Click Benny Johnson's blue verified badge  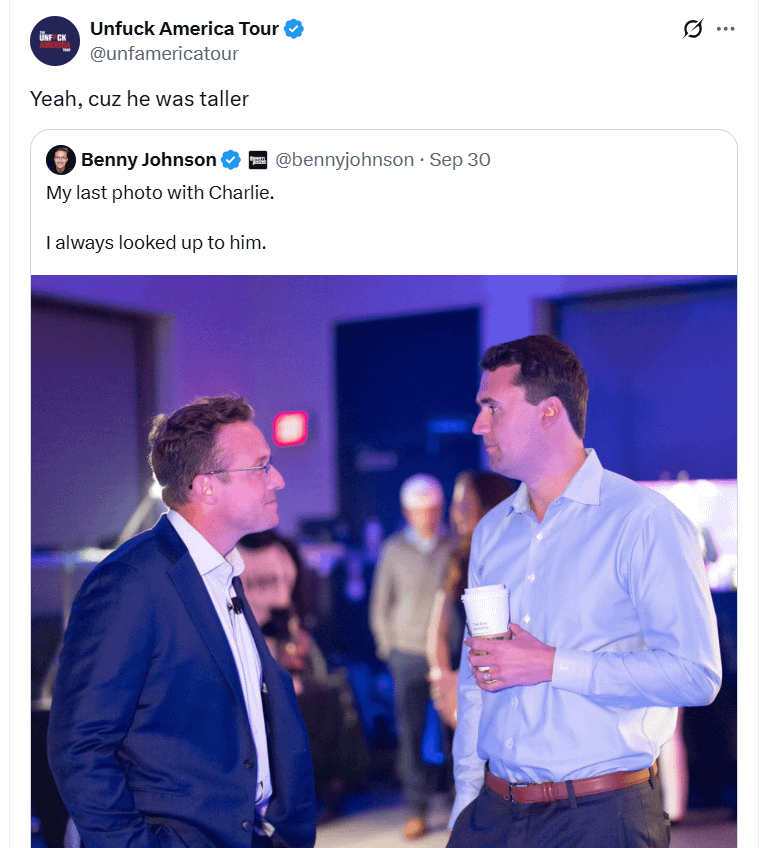[x=230, y=160]
